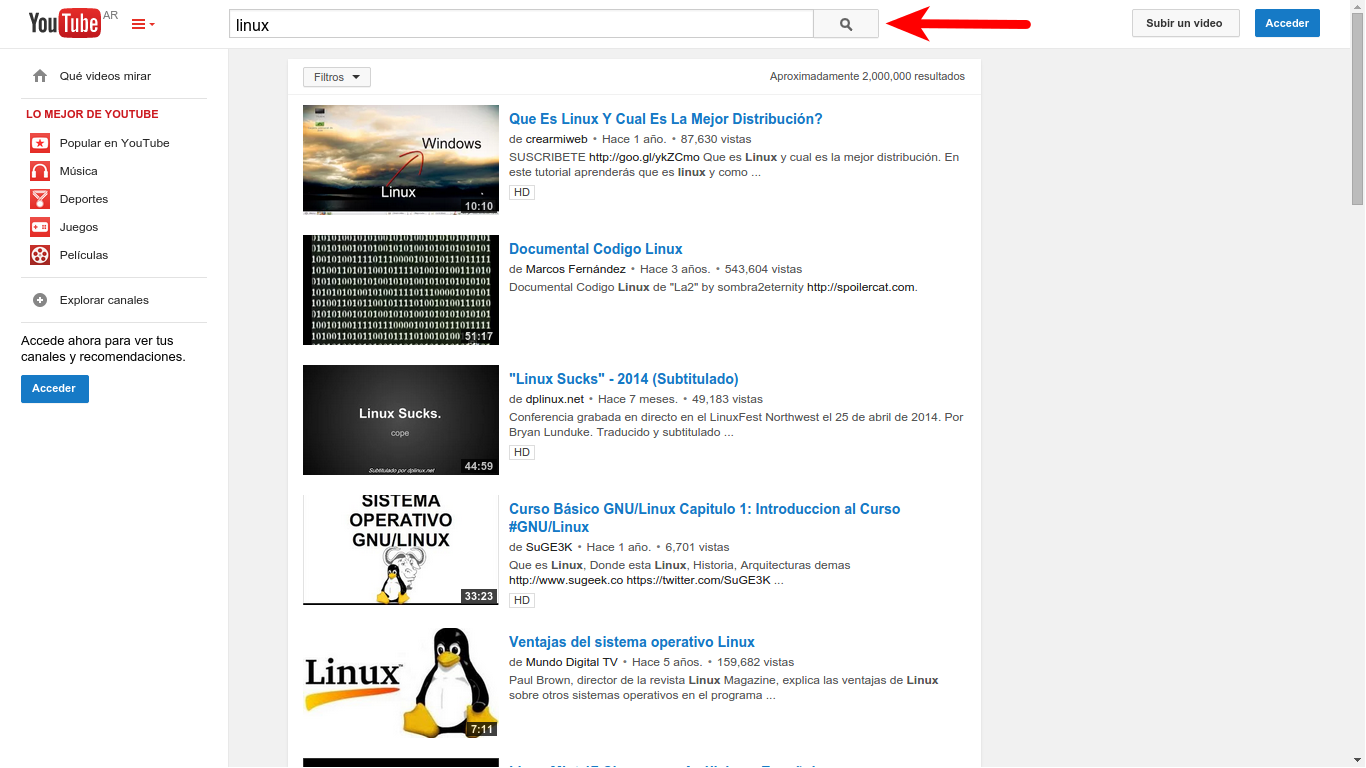Image resolution: width=1366 pixels, height=768 pixels.
Task: Select the plus icon for Explorar canales
Action: [x=40, y=300]
